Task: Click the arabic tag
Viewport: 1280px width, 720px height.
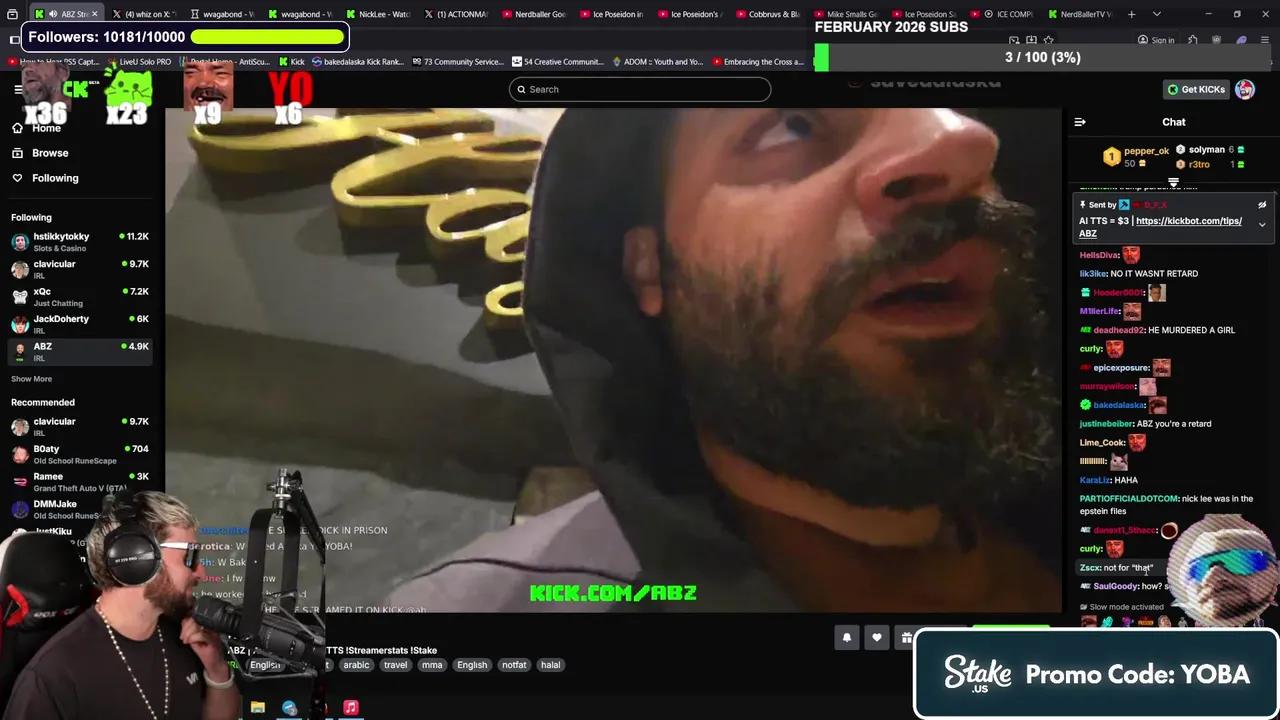Action: click(x=356, y=665)
